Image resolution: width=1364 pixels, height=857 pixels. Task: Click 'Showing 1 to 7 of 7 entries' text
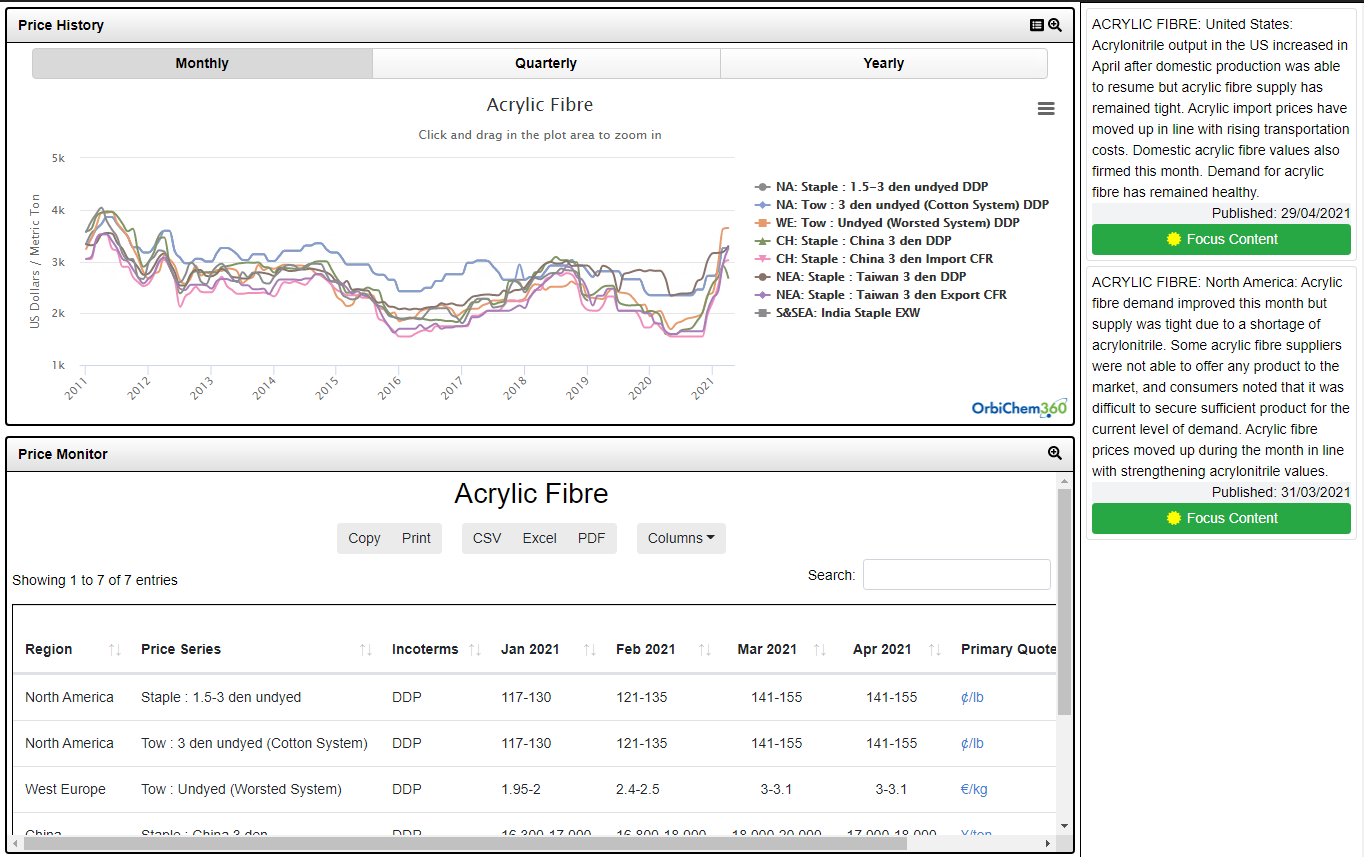(x=95, y=580)
